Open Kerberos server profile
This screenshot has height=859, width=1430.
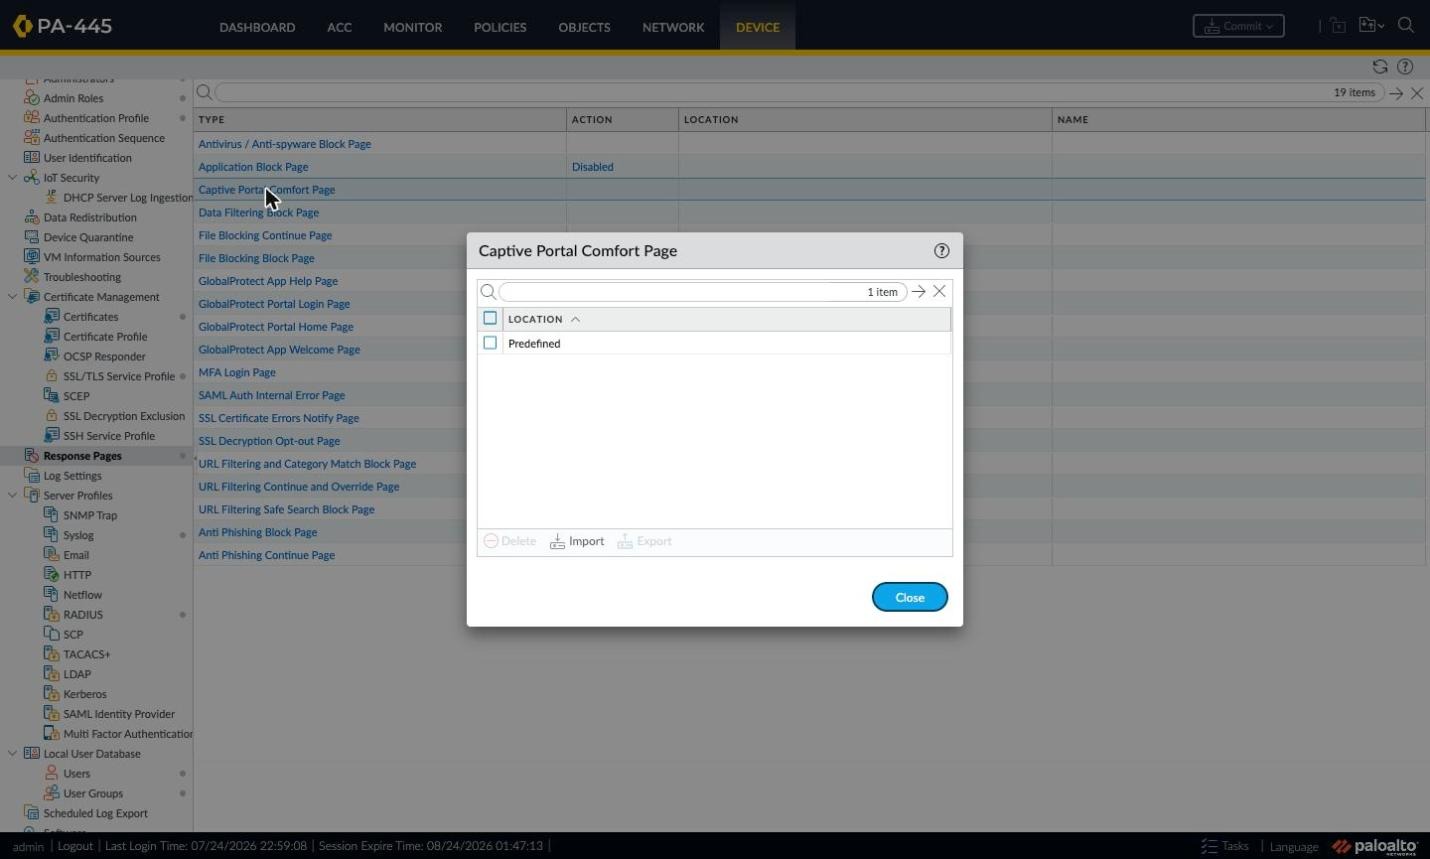click(x=85, y=694)
